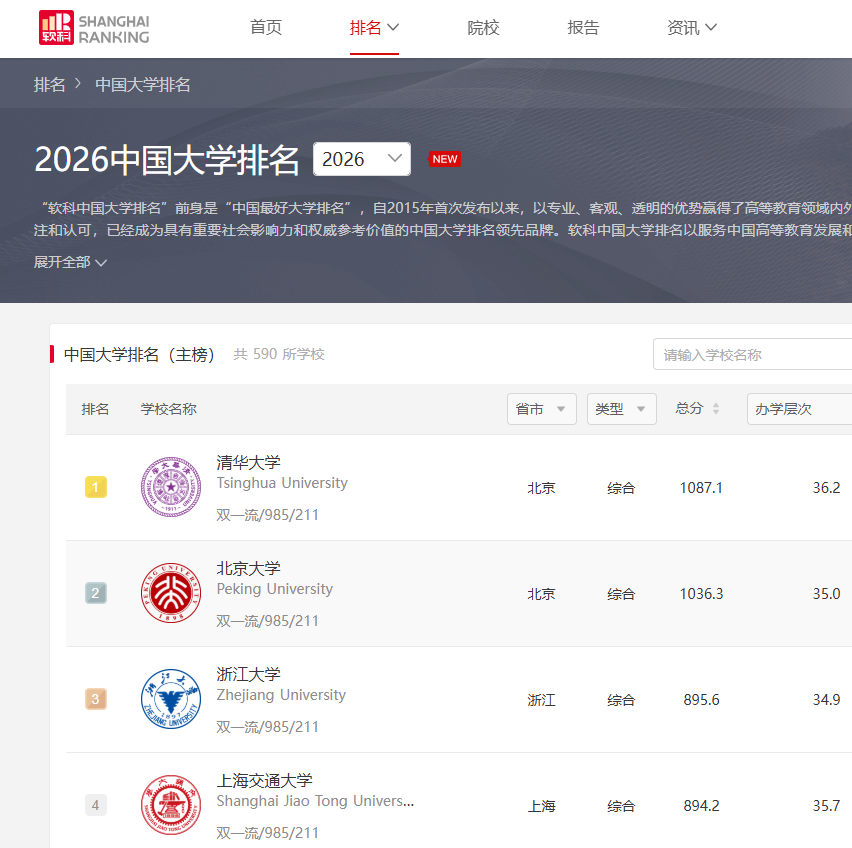
Task: Click the 总分 column header label
Action: (x=689, y=409)
